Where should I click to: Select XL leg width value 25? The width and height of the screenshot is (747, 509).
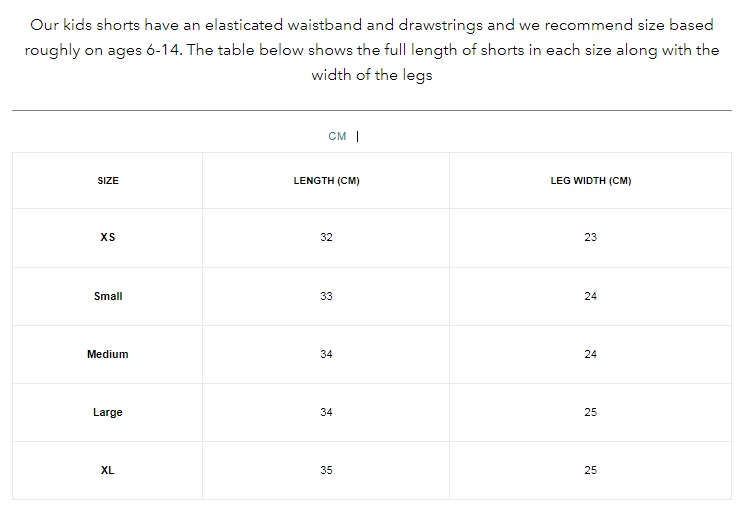(x=591, y=470)
